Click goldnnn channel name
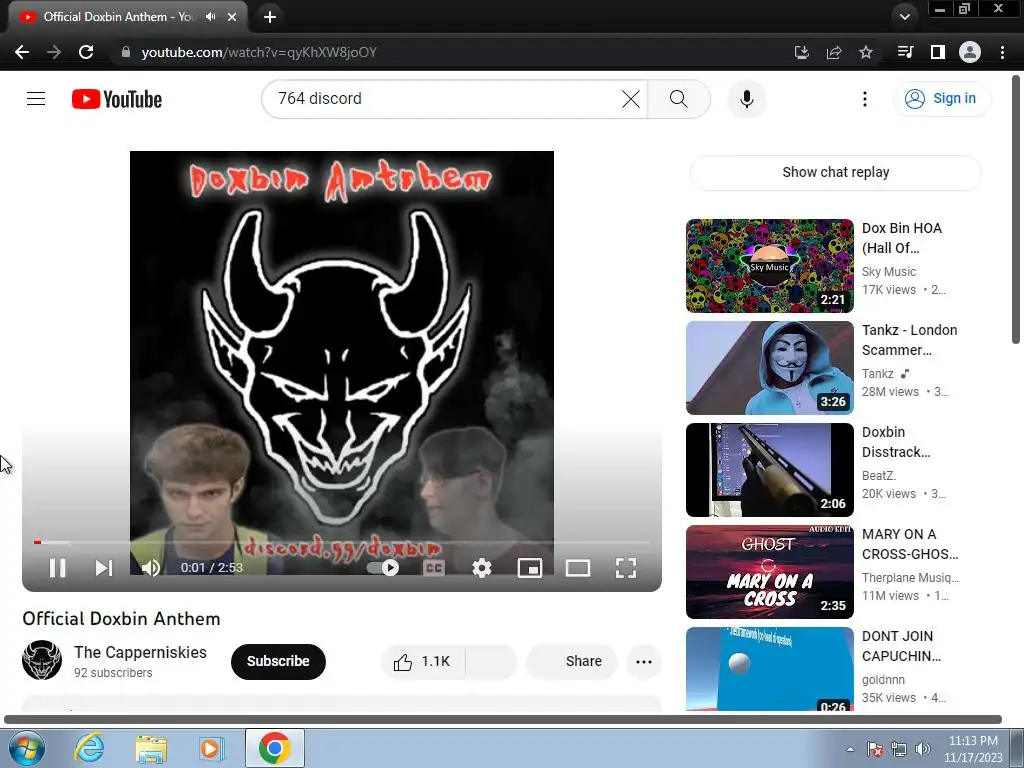This screenshot has height=768, width=1024. tap(883, 680)
